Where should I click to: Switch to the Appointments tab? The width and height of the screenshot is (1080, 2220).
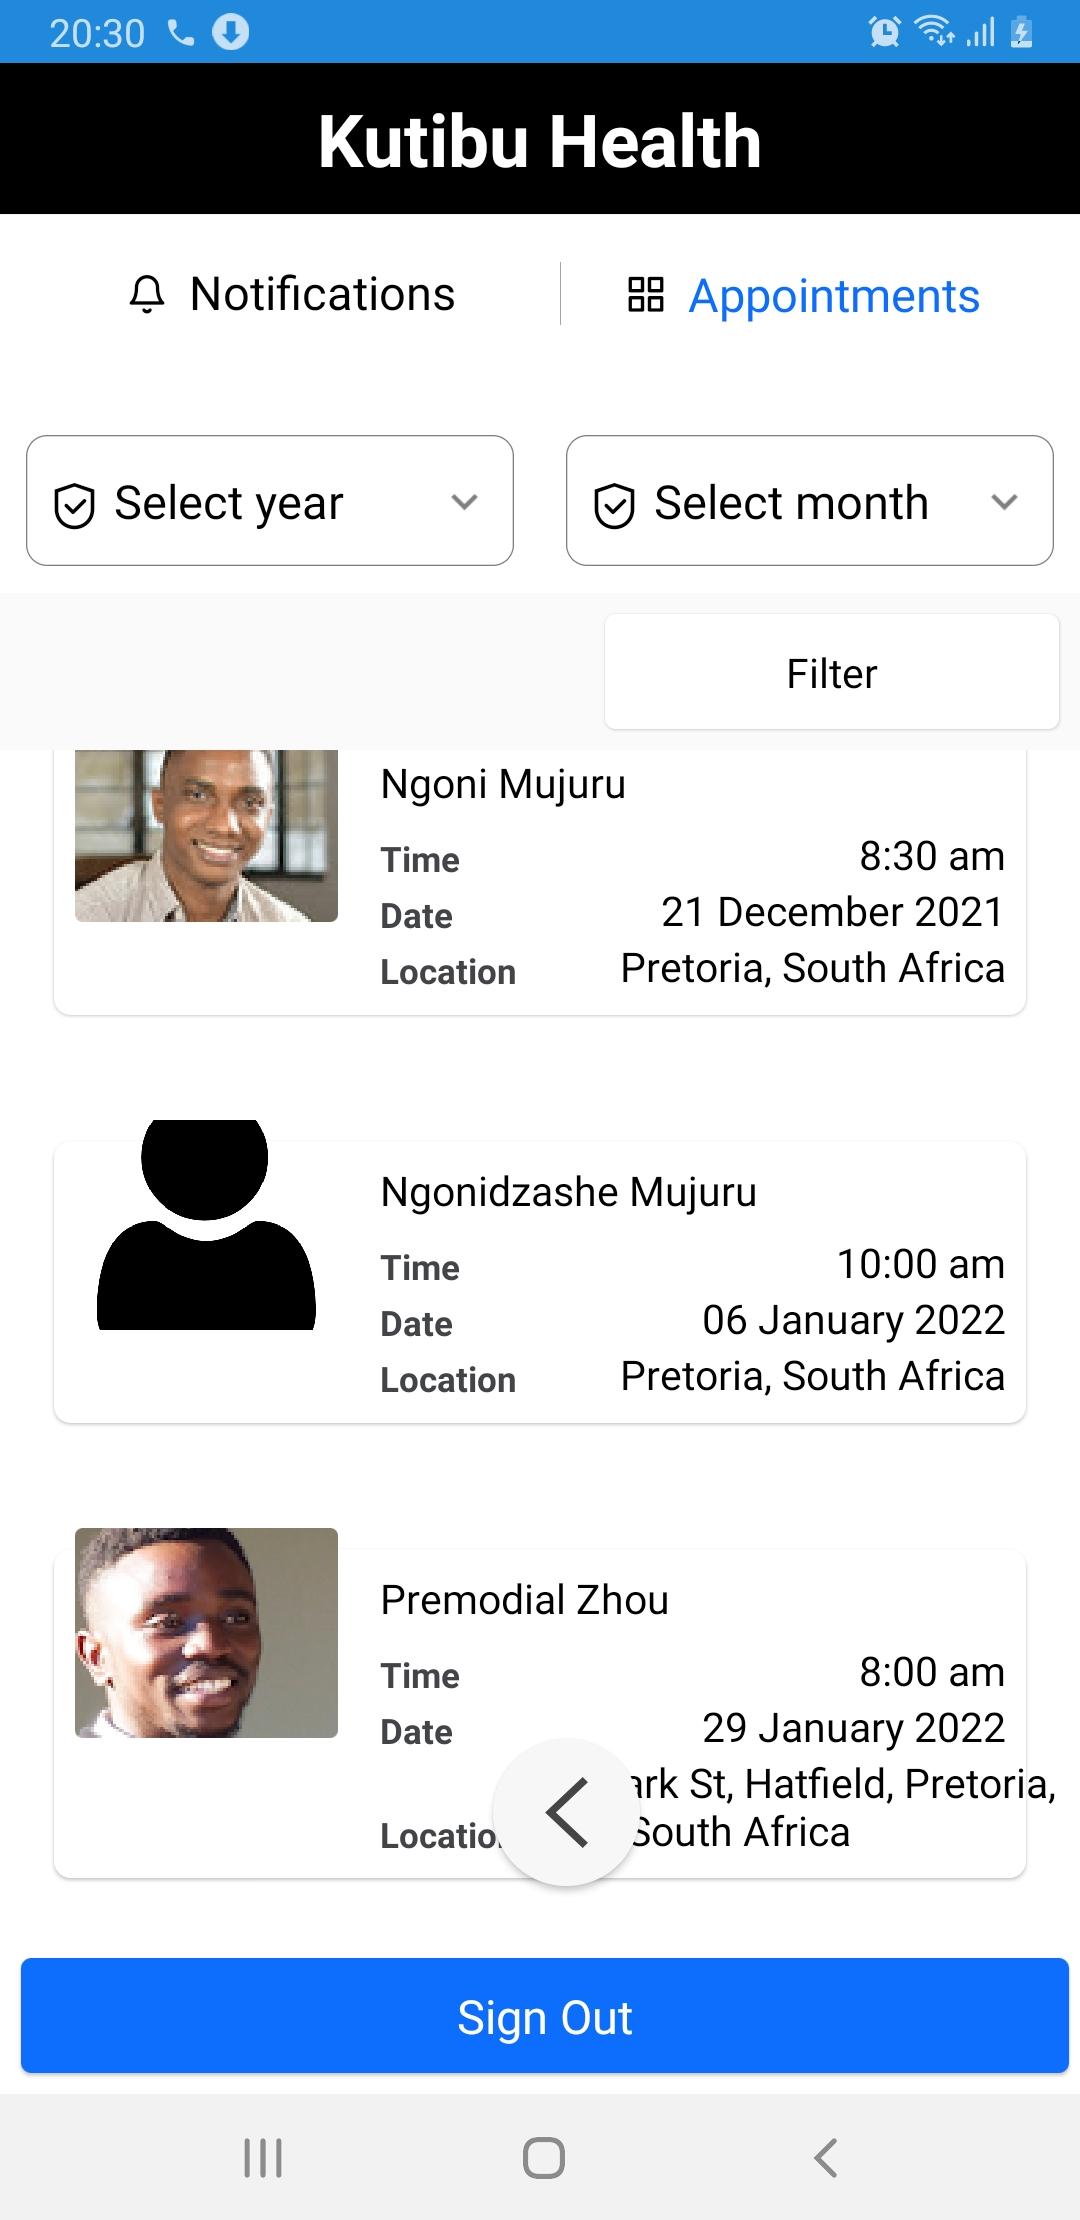[x=804, y=296]
